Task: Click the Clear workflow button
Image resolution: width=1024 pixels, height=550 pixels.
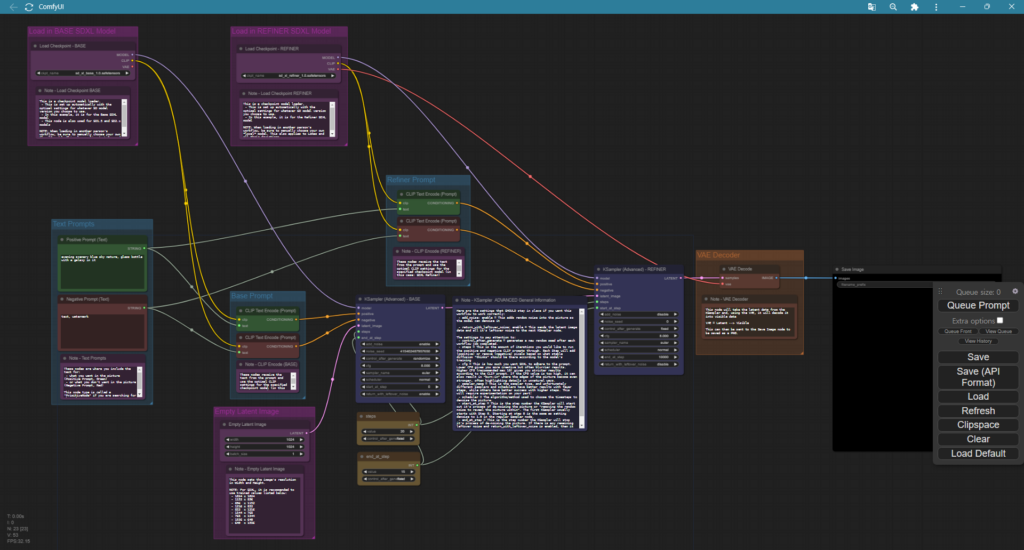Action: tap(978, 439)
